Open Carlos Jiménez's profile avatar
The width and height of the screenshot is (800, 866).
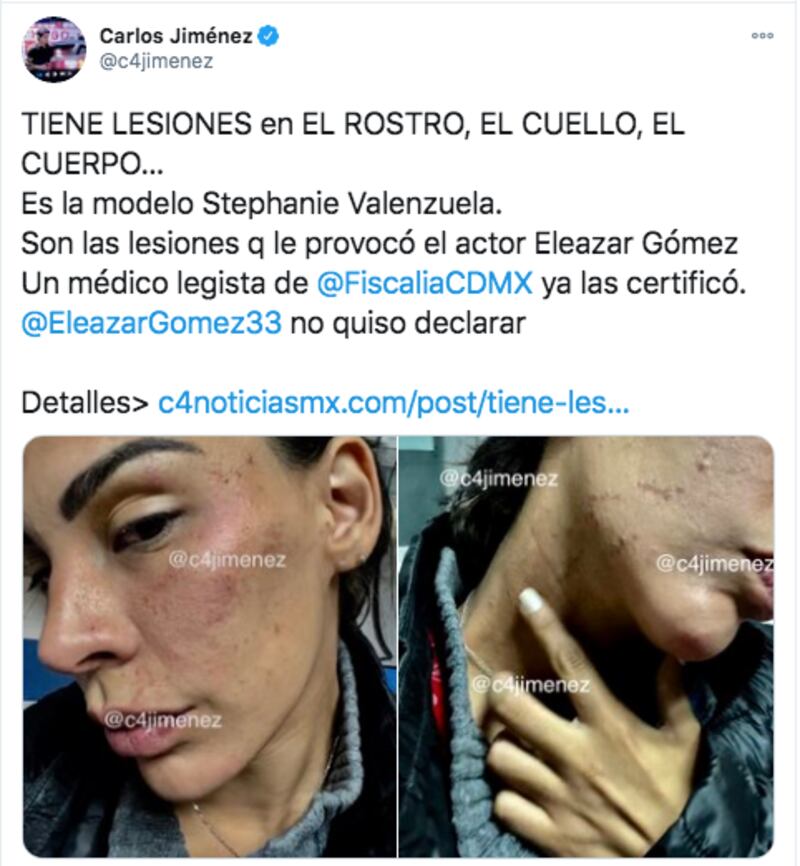click(x=54, y=50)
